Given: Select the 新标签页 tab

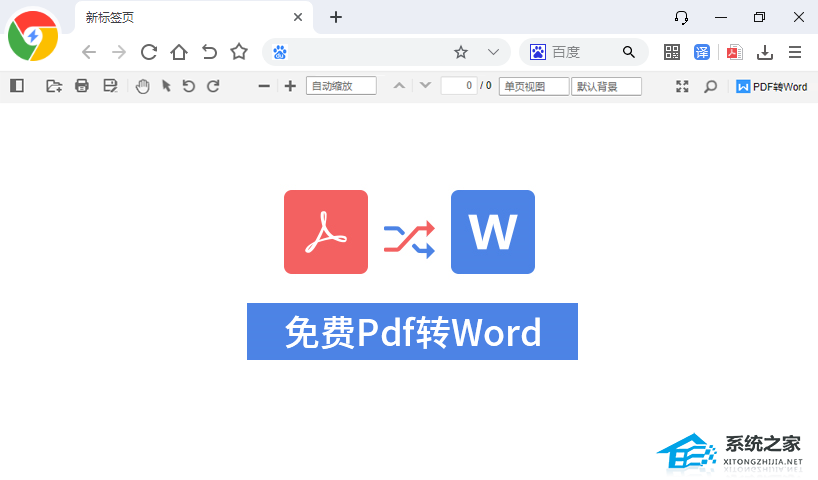Looking at the screenshot, I should pos(194,17).
